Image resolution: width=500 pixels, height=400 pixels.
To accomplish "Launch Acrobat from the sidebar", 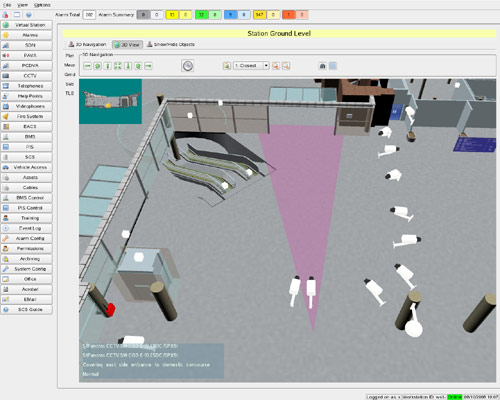I will [27, 289].
